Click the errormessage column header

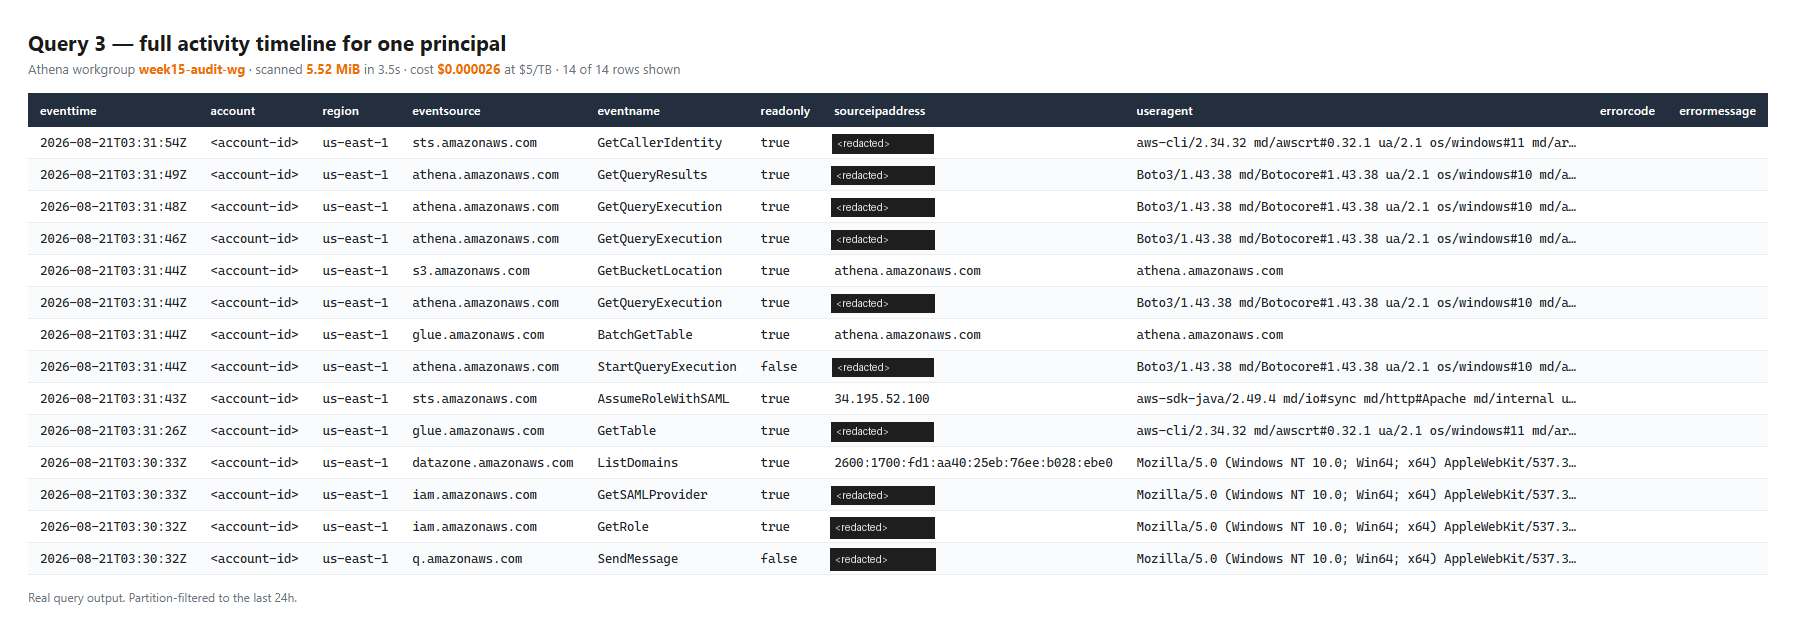pos(1717,111)
